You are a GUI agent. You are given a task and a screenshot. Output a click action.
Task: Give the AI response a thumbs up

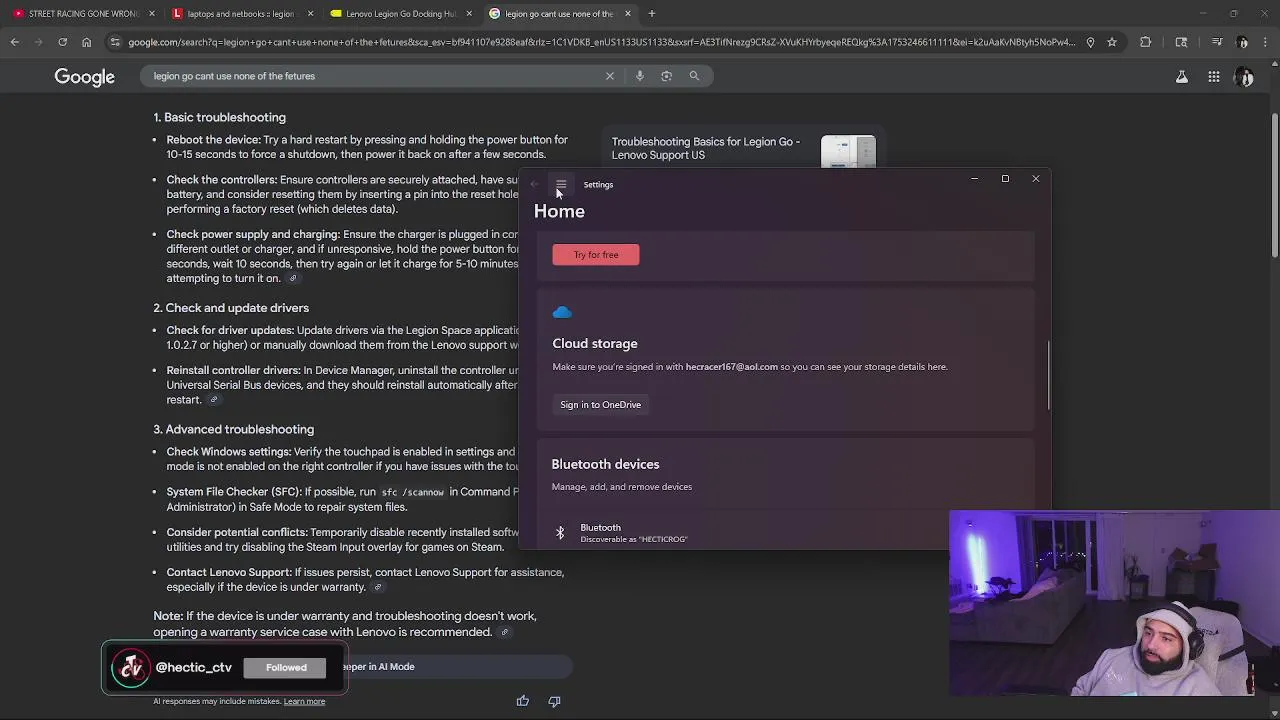(x=523, y=701)
